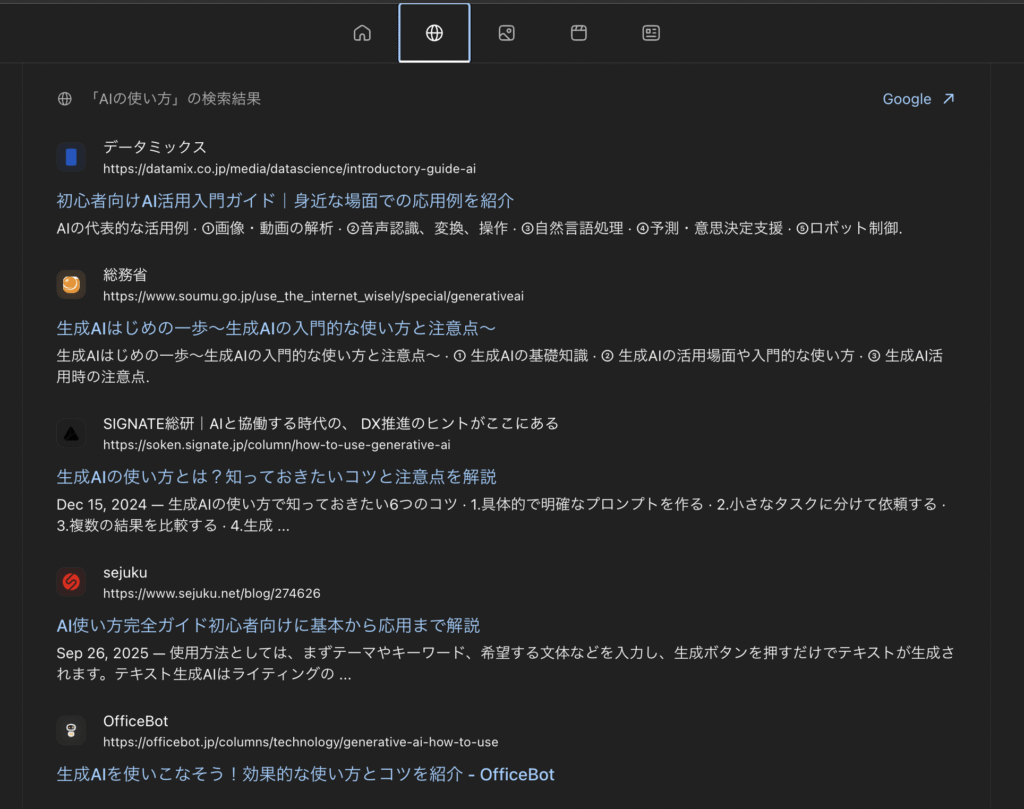Open the Home tab icon
Image resolution: width=1024 pixels, height=809 pixels.
click(362, 33)
